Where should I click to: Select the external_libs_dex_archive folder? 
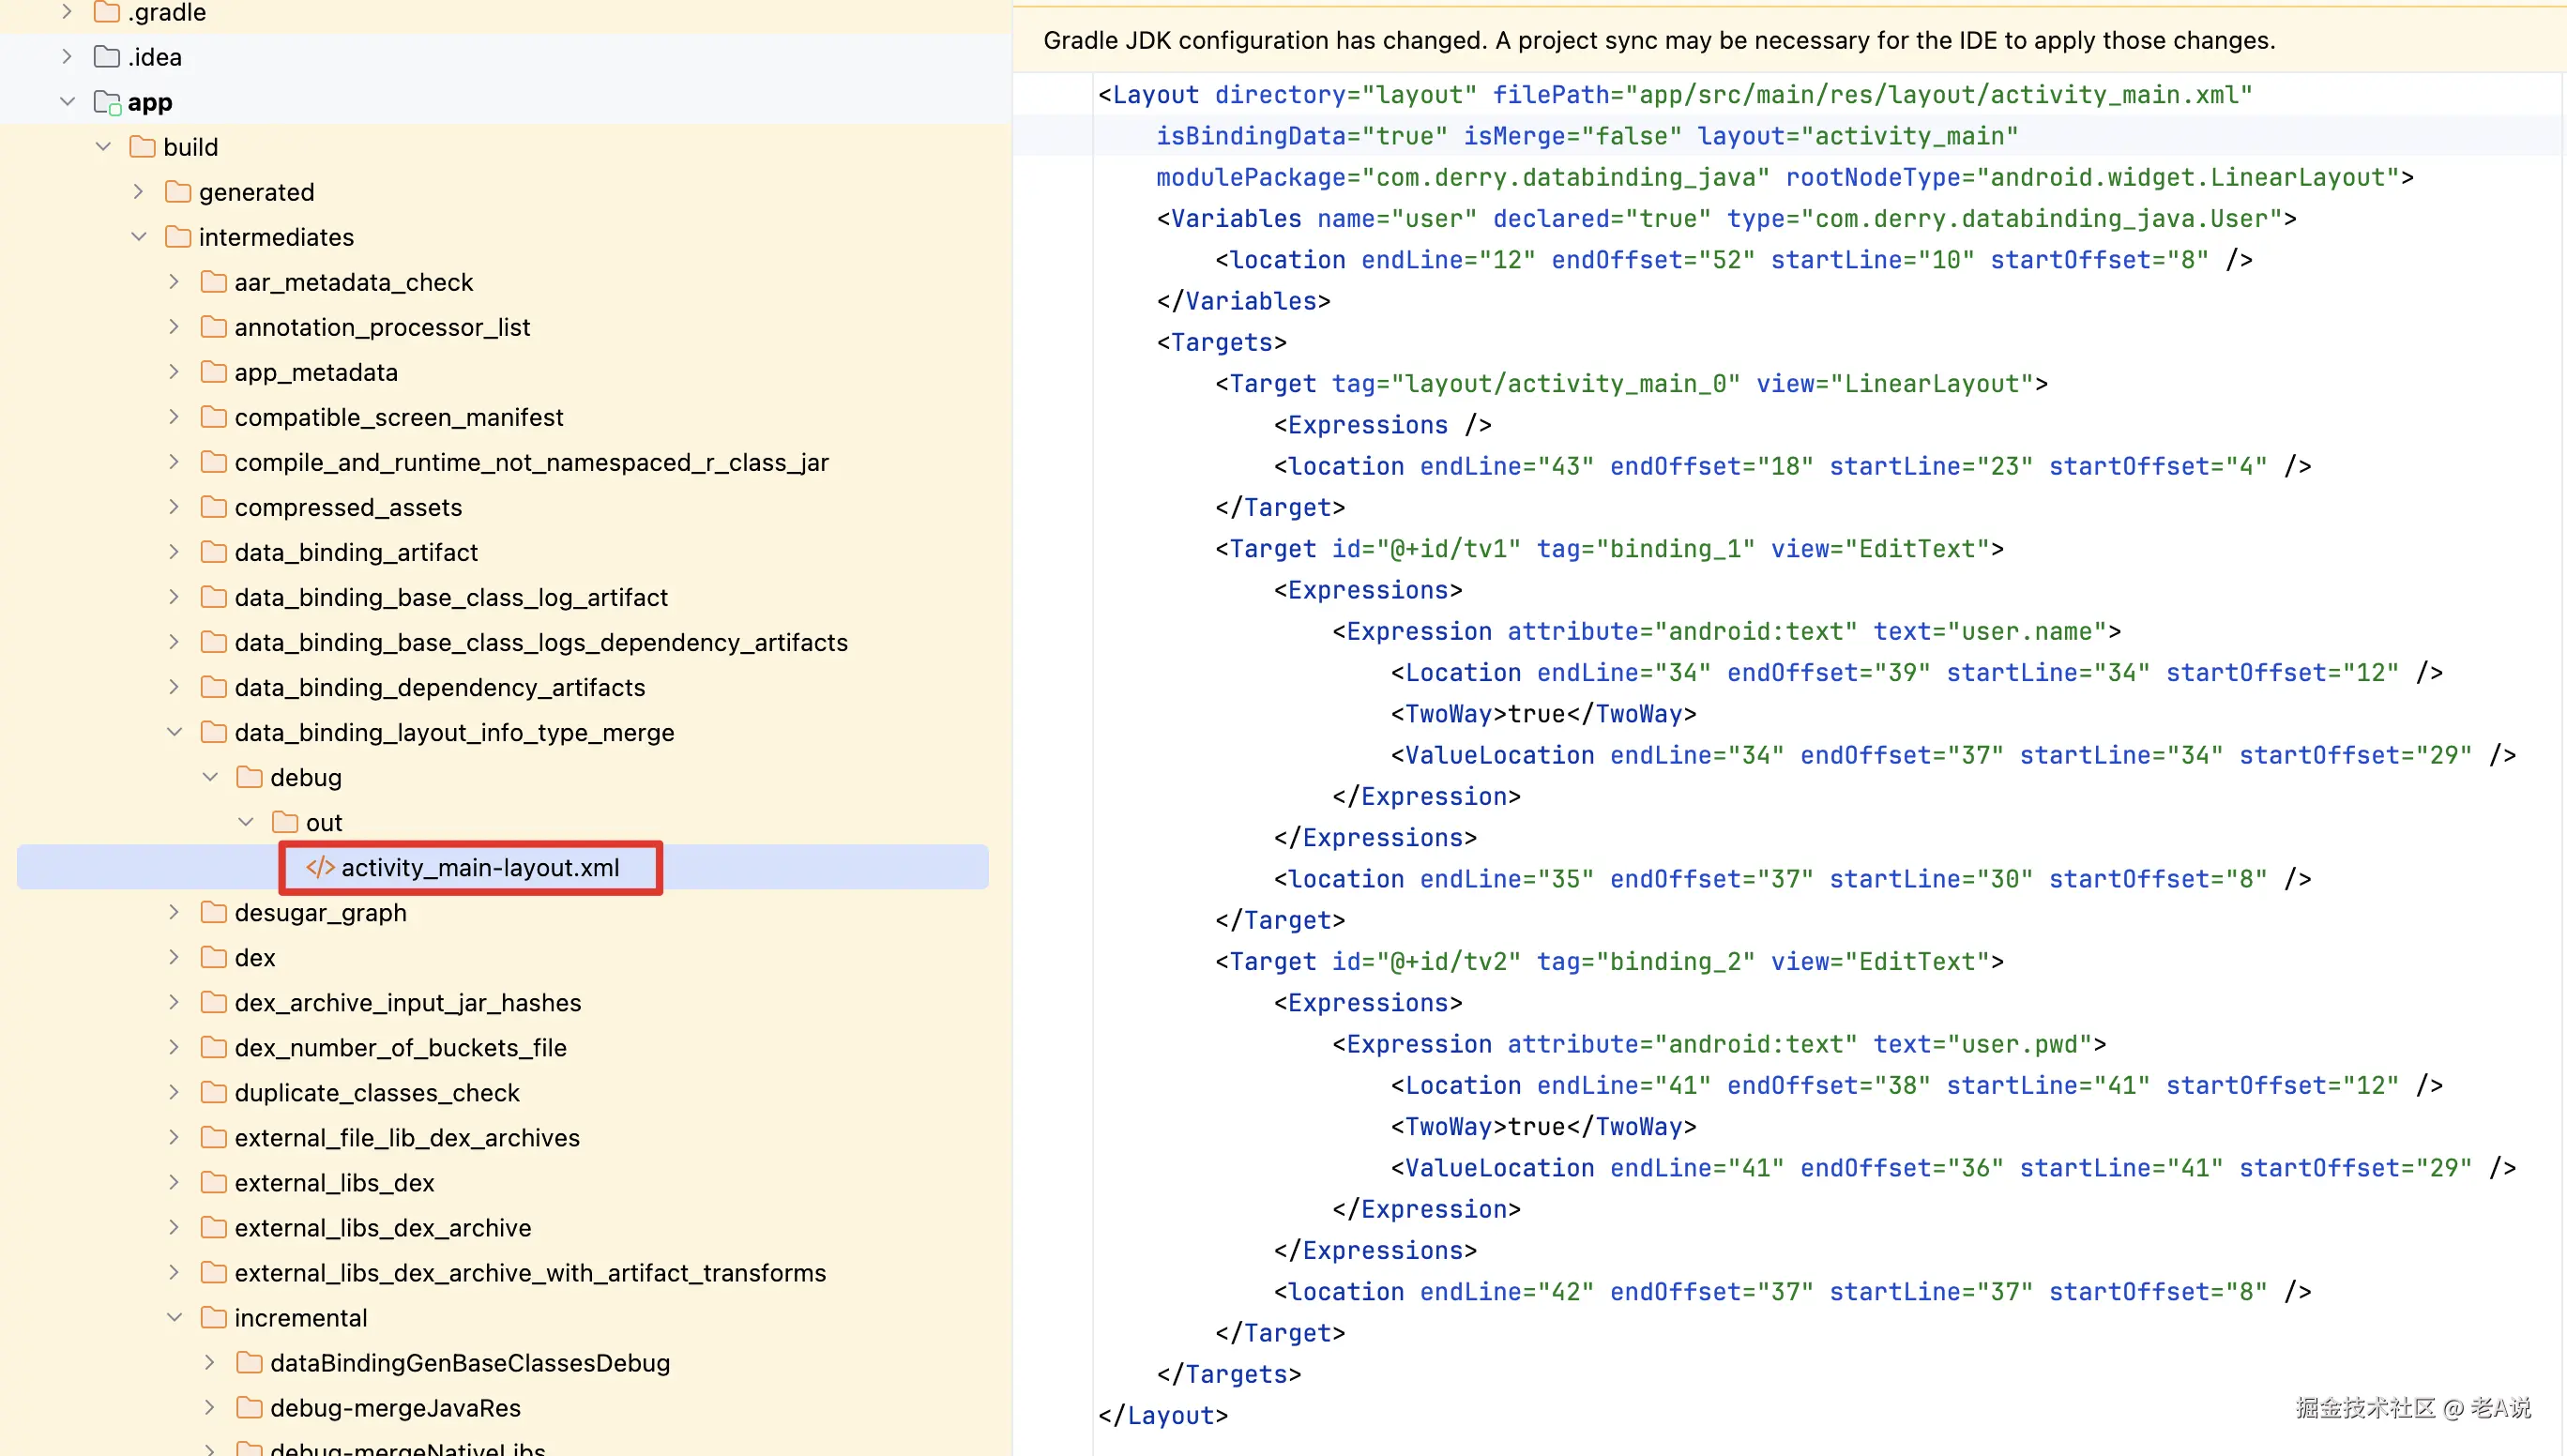click(x=382, y=1227)
